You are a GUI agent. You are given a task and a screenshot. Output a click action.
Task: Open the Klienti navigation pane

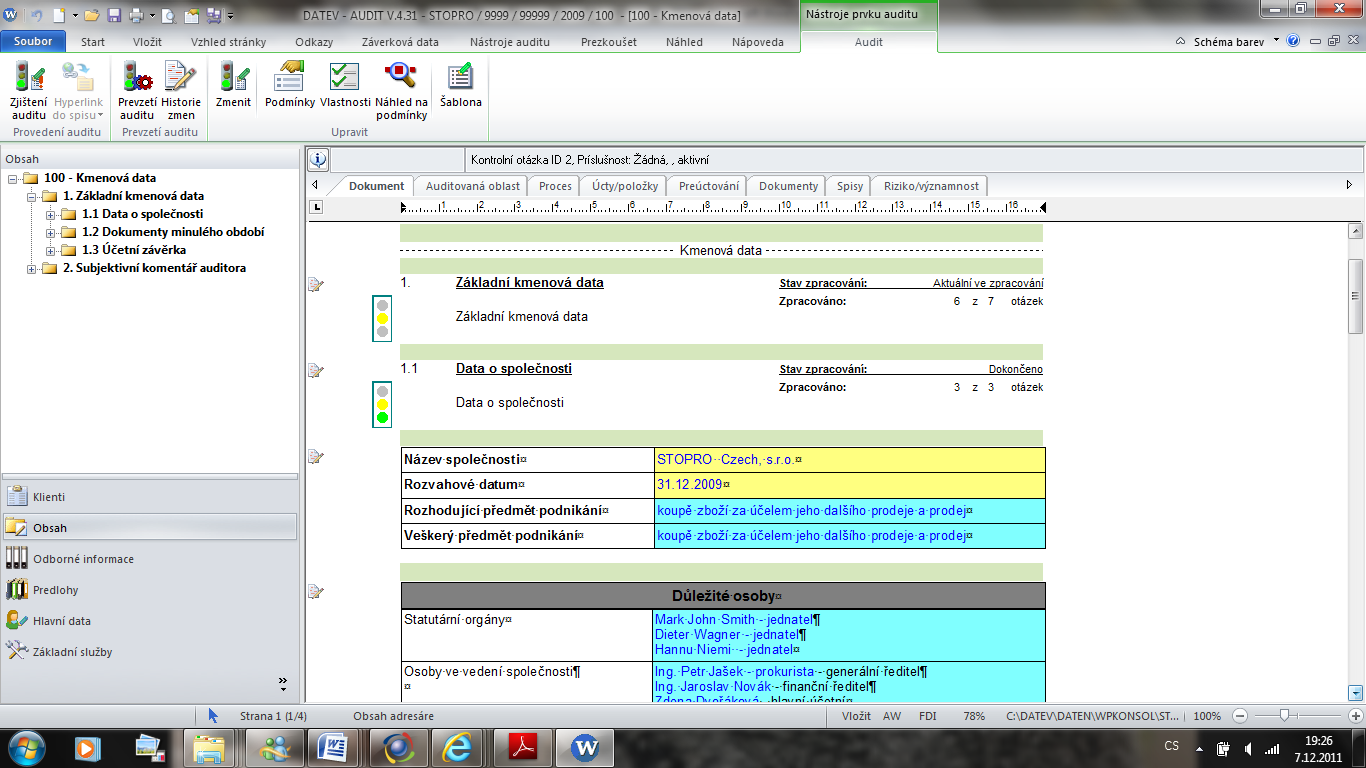point(149,497)
